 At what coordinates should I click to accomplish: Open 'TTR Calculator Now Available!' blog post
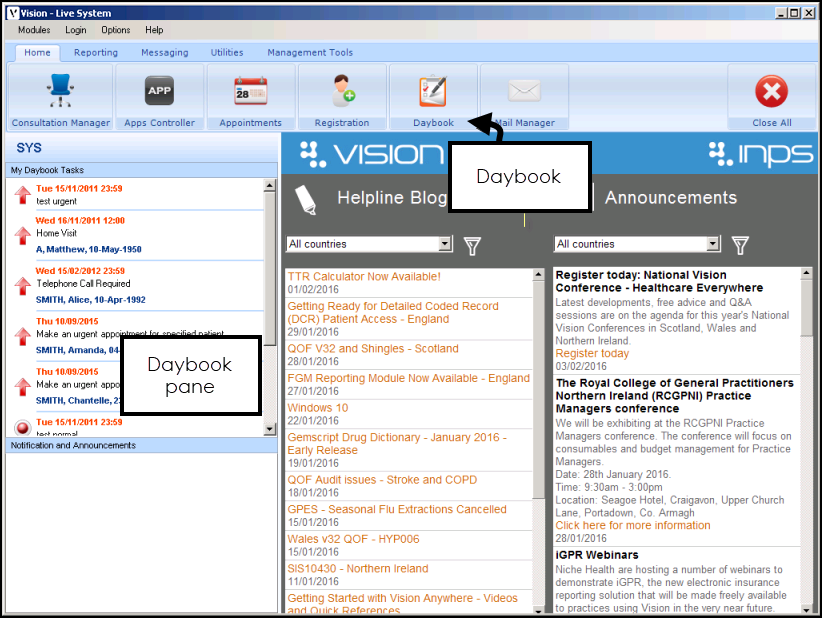pos(364,276)
